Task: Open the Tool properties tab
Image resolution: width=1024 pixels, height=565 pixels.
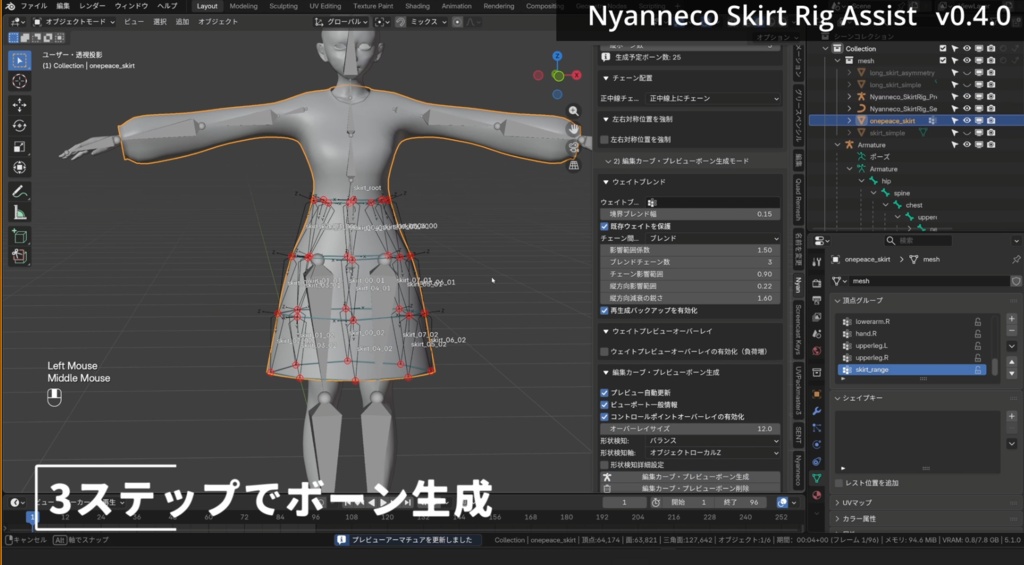Action: 816,262
